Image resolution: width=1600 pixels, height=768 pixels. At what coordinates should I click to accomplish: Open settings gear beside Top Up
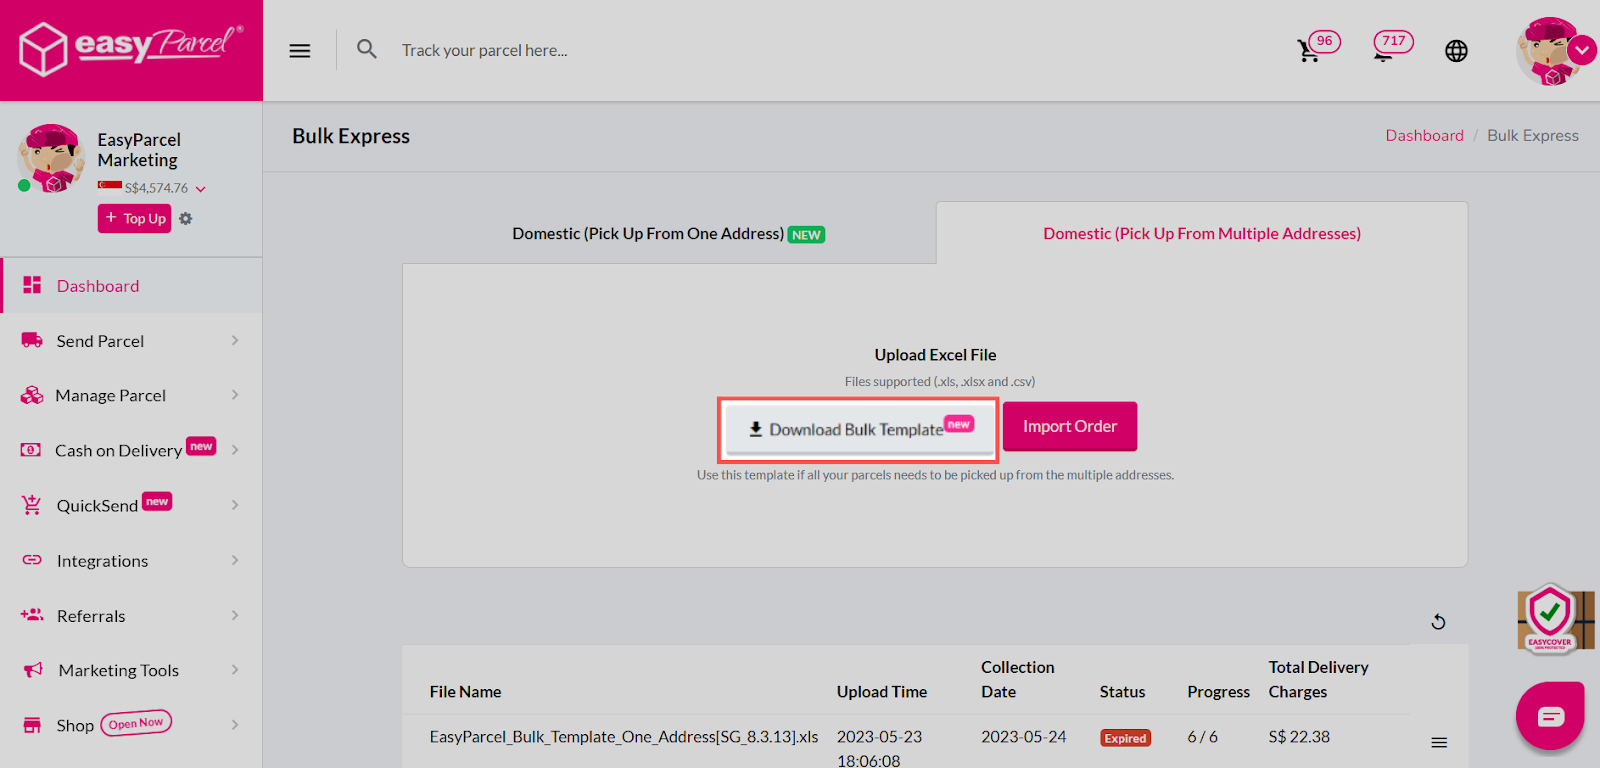pos(186,218)
